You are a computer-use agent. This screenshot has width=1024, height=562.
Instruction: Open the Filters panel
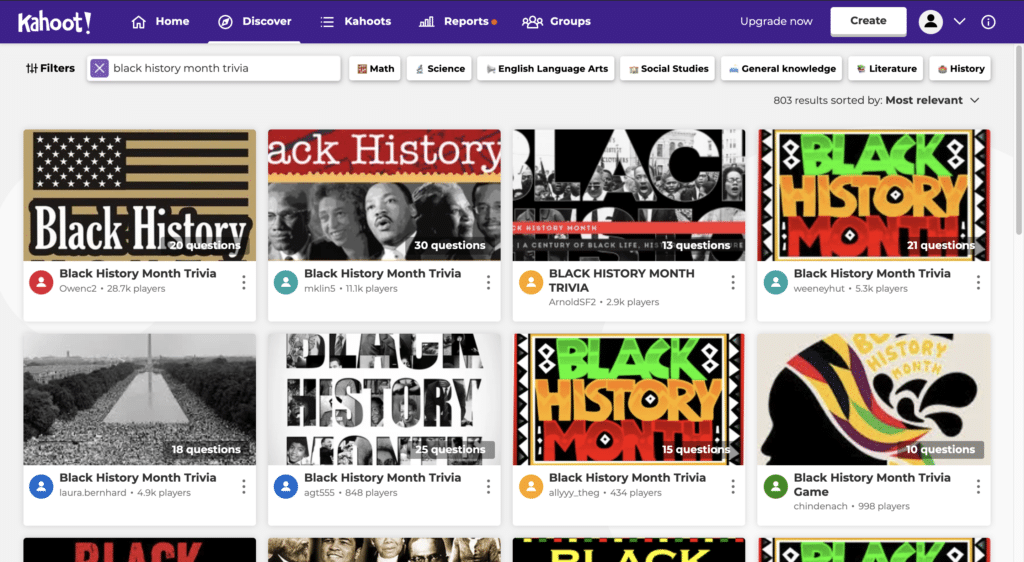(50, 68)
